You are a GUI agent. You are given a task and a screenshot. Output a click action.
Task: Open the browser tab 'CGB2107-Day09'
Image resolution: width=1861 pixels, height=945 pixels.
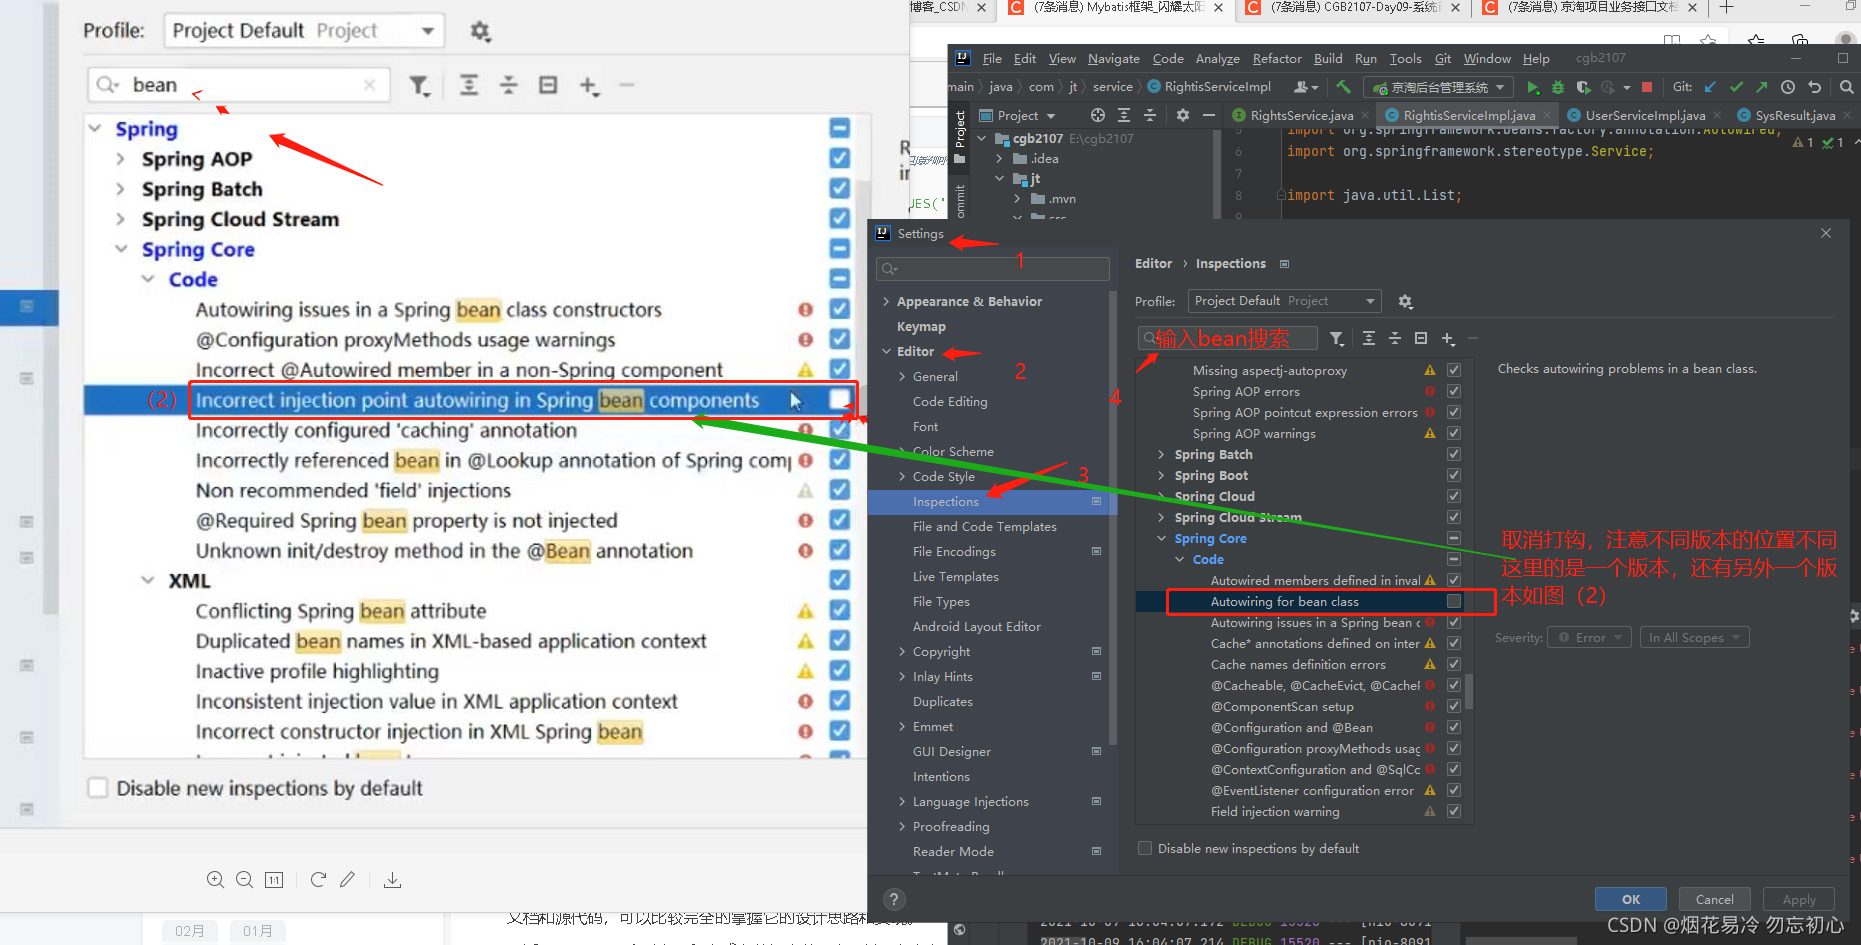pyautogui.click(x=1354, y=8)
